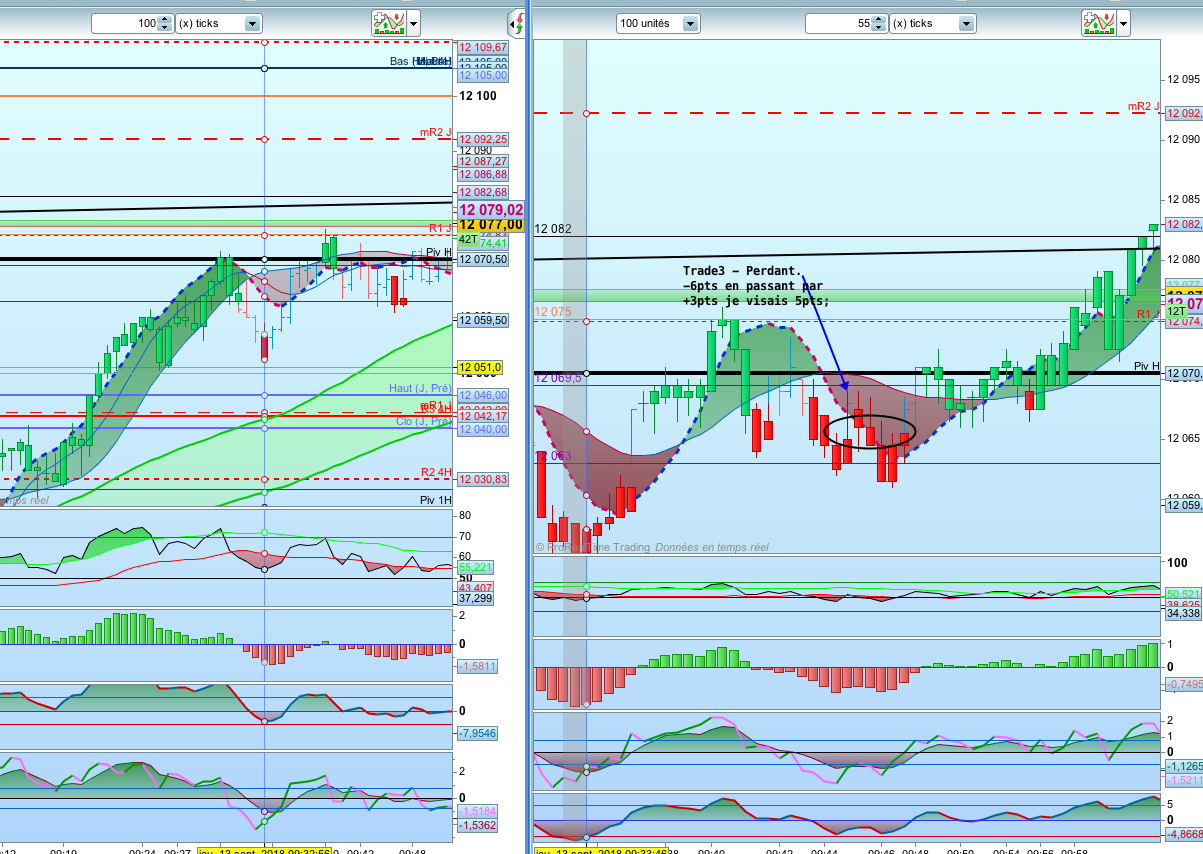Screen dimensions: 1203x854
Task: Select the 12 070,50 pivot price label
Action: 483,259
